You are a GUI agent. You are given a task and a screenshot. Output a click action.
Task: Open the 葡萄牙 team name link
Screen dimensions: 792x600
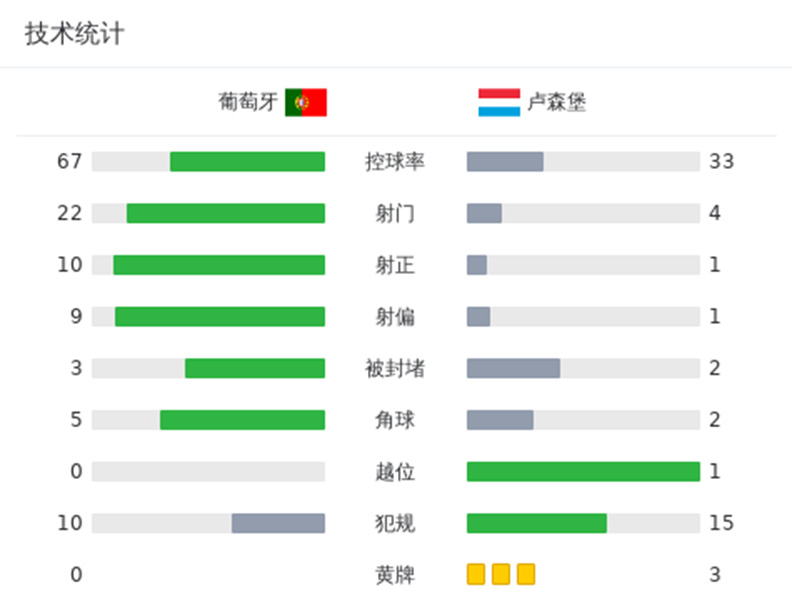pos(248,102)
